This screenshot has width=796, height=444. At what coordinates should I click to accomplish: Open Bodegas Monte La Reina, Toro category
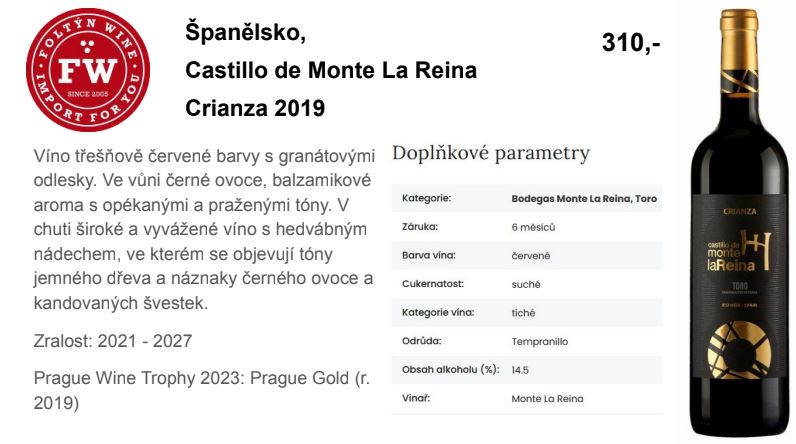pos(584,198)
